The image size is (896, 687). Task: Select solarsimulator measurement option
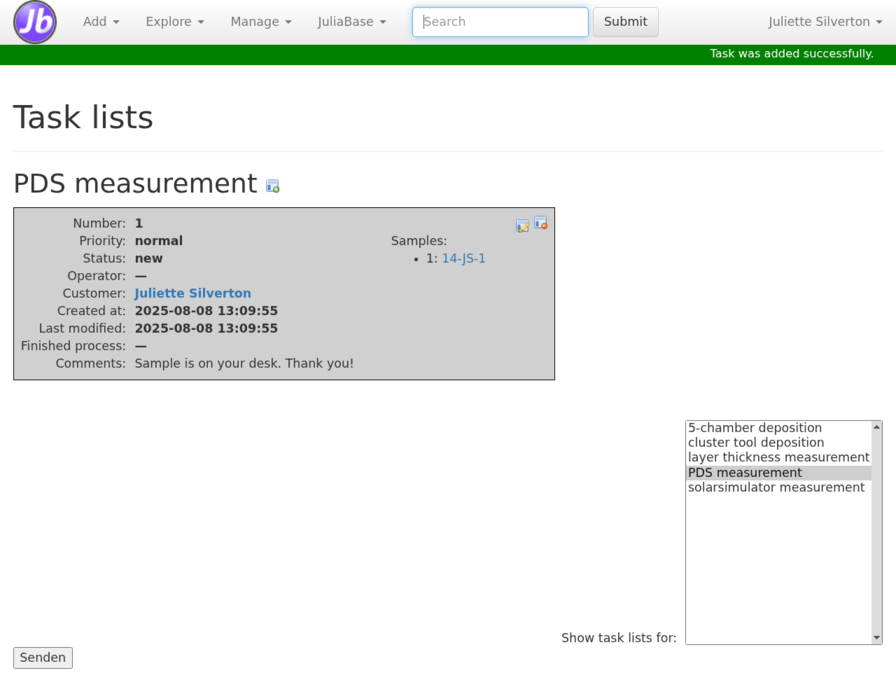778,488
